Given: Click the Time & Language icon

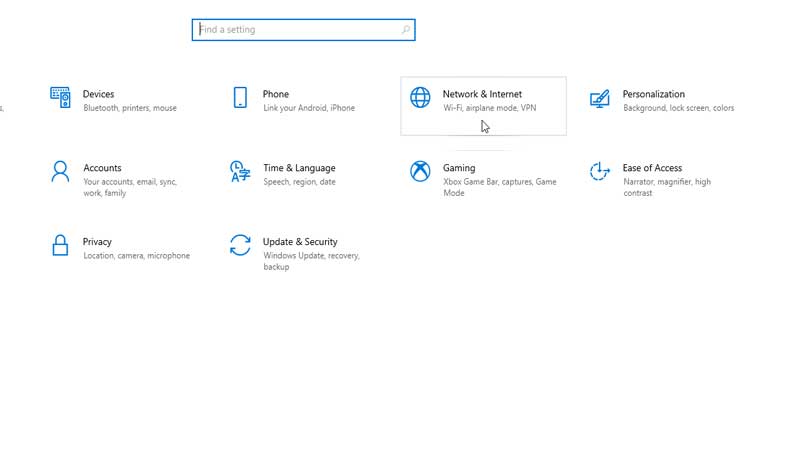Looking at the screenshot, I should (x=240, y=171).
